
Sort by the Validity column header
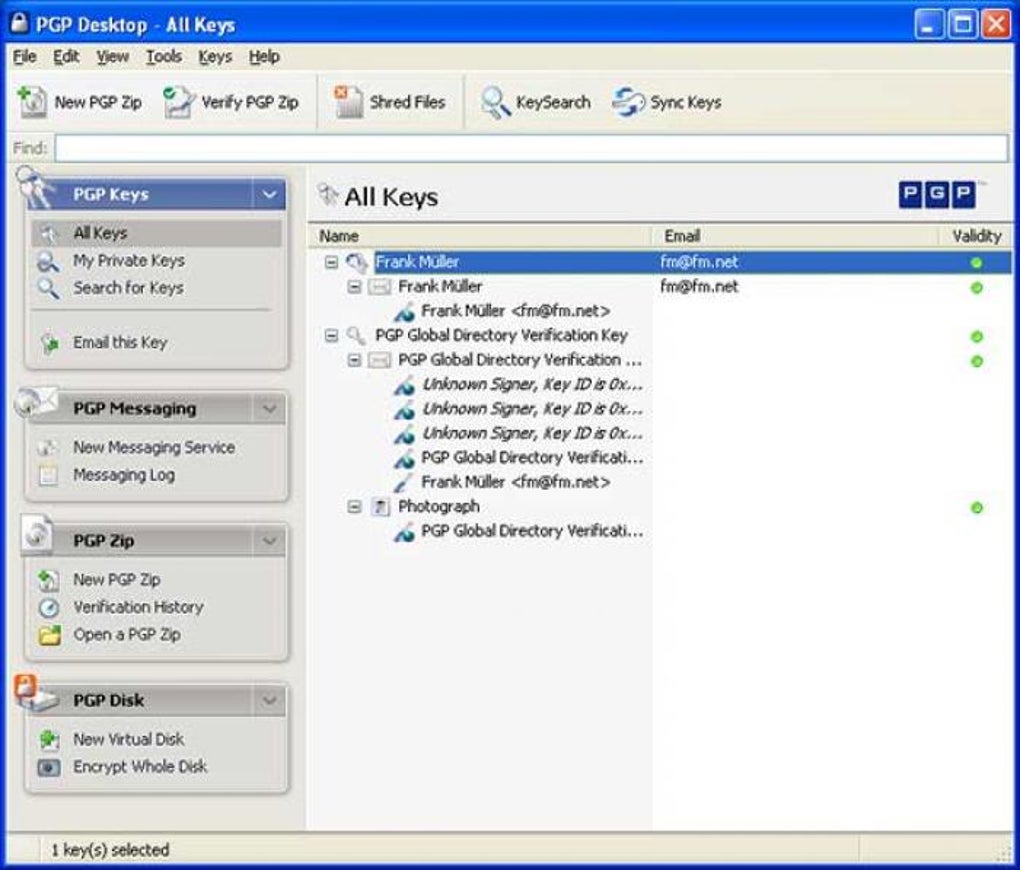976,236
